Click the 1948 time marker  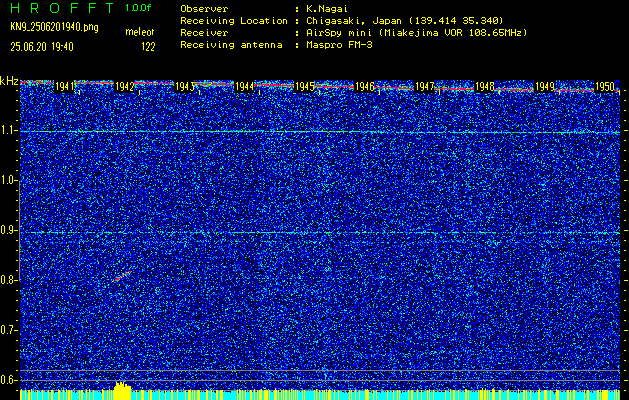[x=485, y=86]
